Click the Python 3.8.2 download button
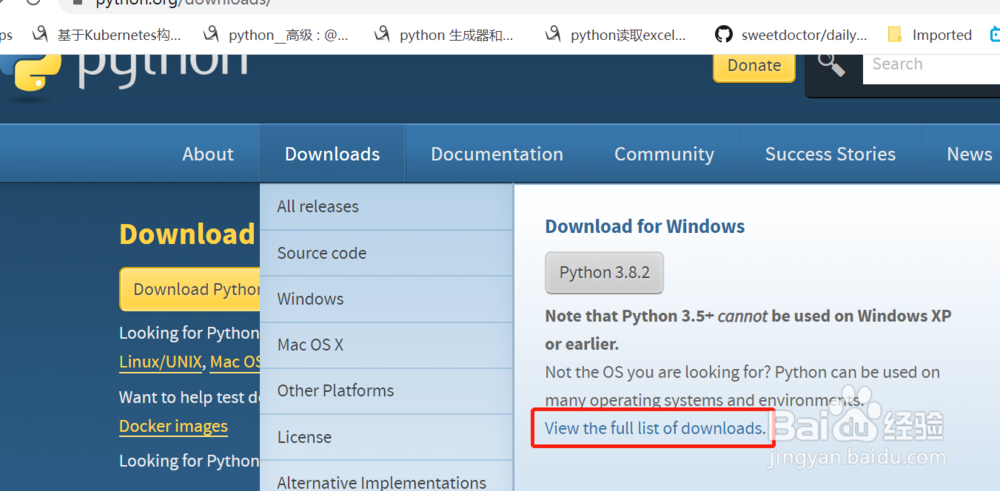The height and width of the screenshot is (491, 1000). [604, 272]
